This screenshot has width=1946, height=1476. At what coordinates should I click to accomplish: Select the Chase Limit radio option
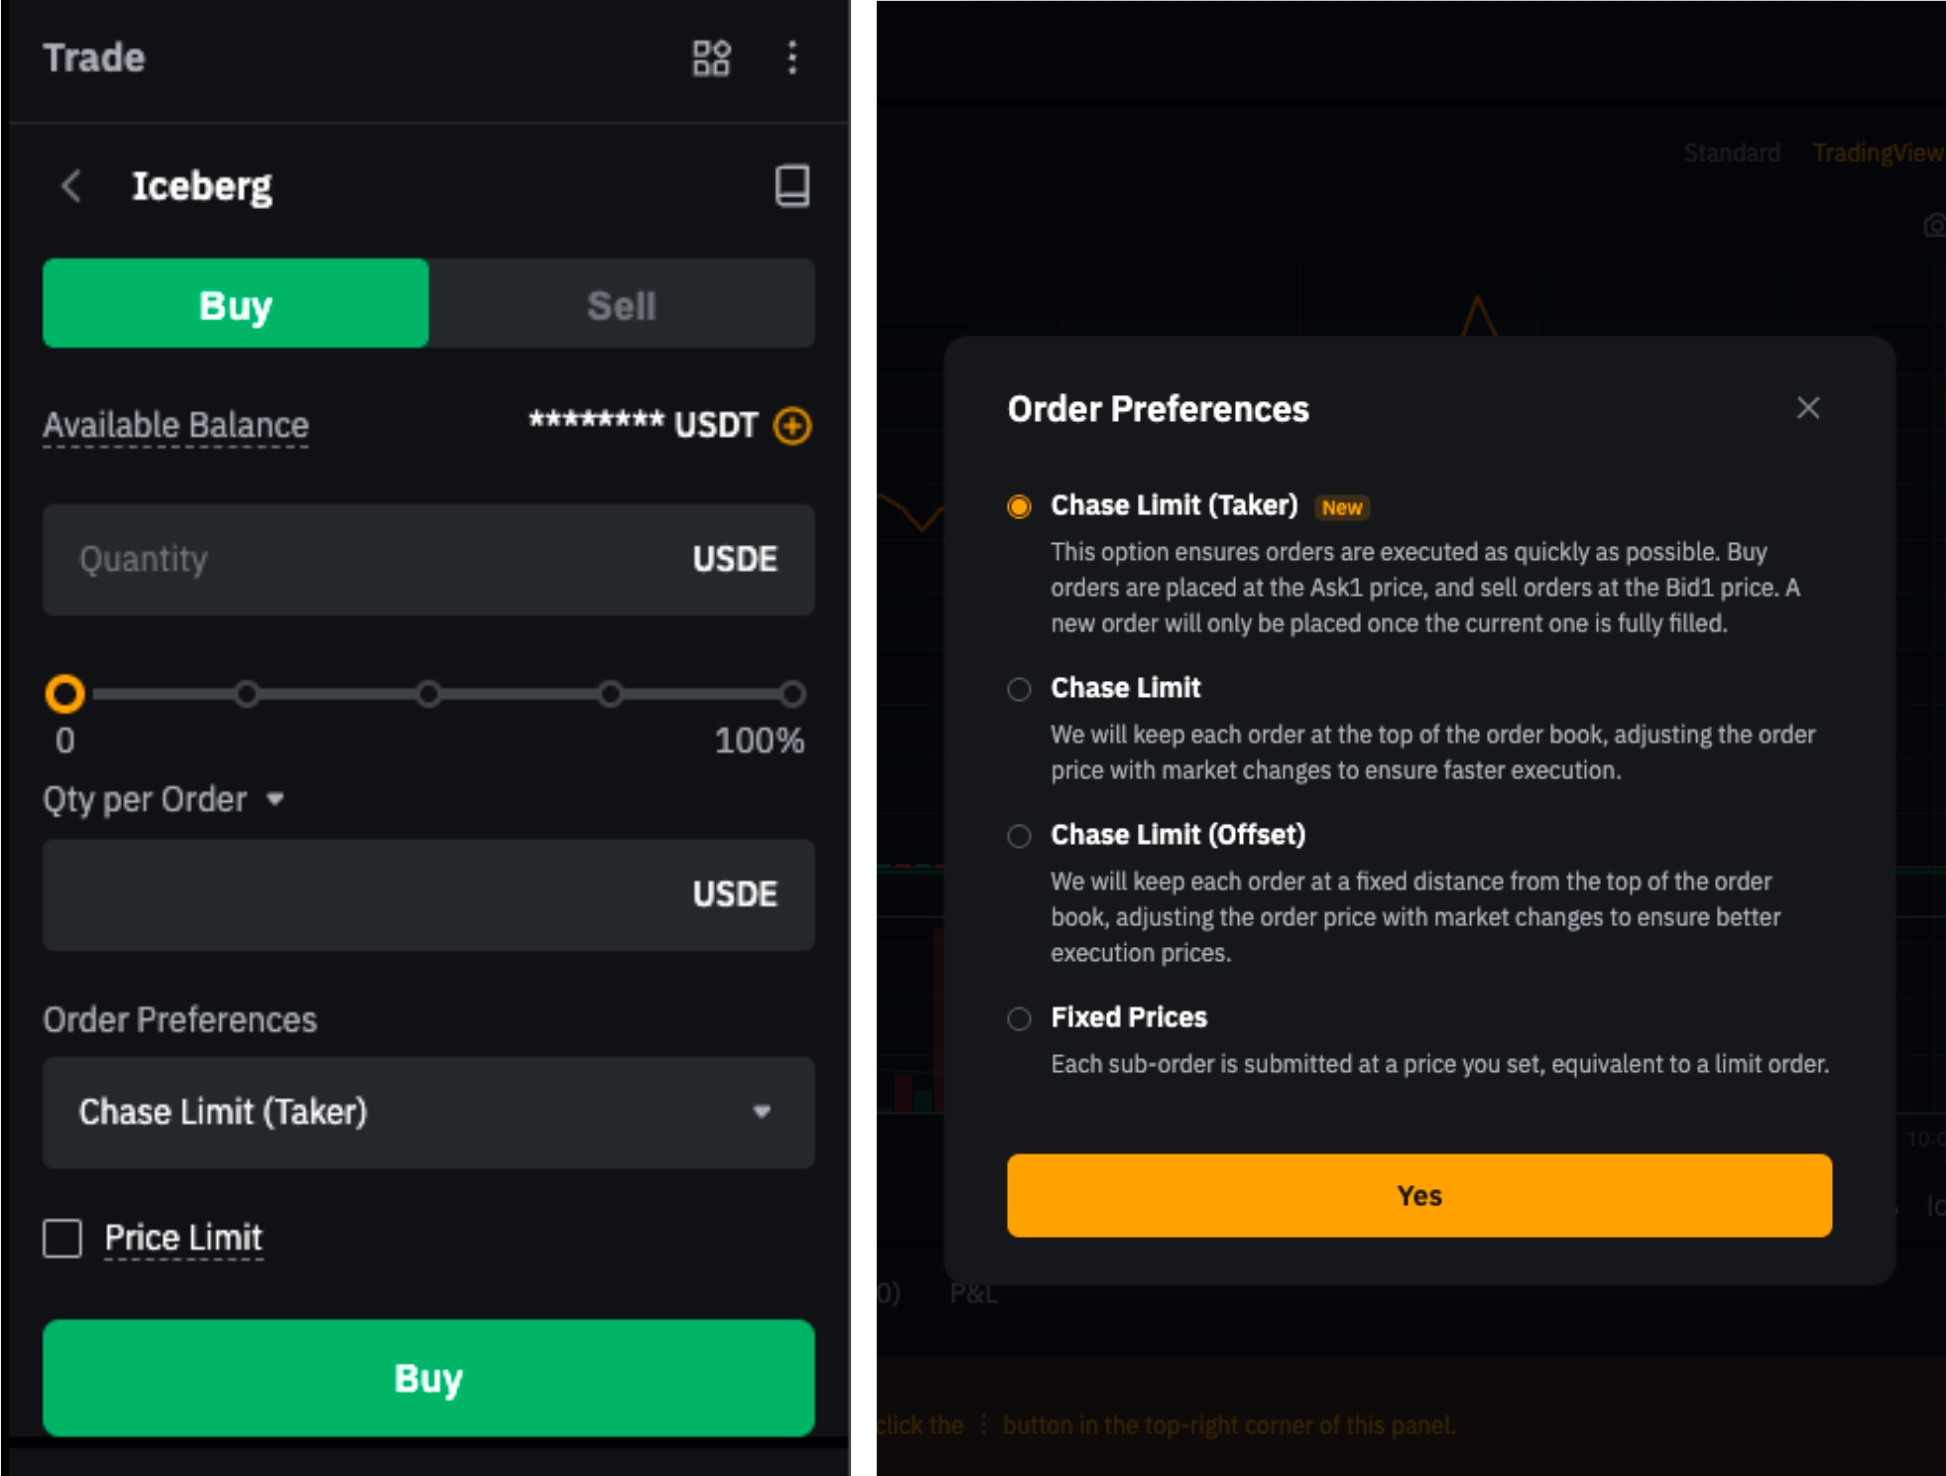tap(1019, 689)
